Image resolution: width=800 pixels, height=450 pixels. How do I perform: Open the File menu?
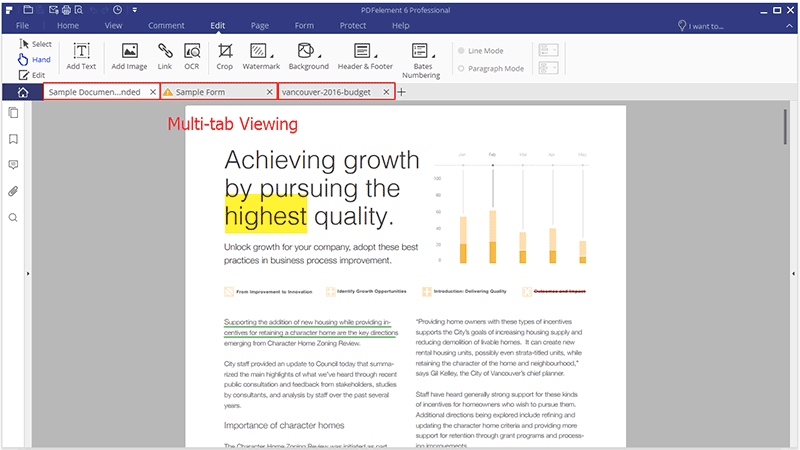[22, 26]
